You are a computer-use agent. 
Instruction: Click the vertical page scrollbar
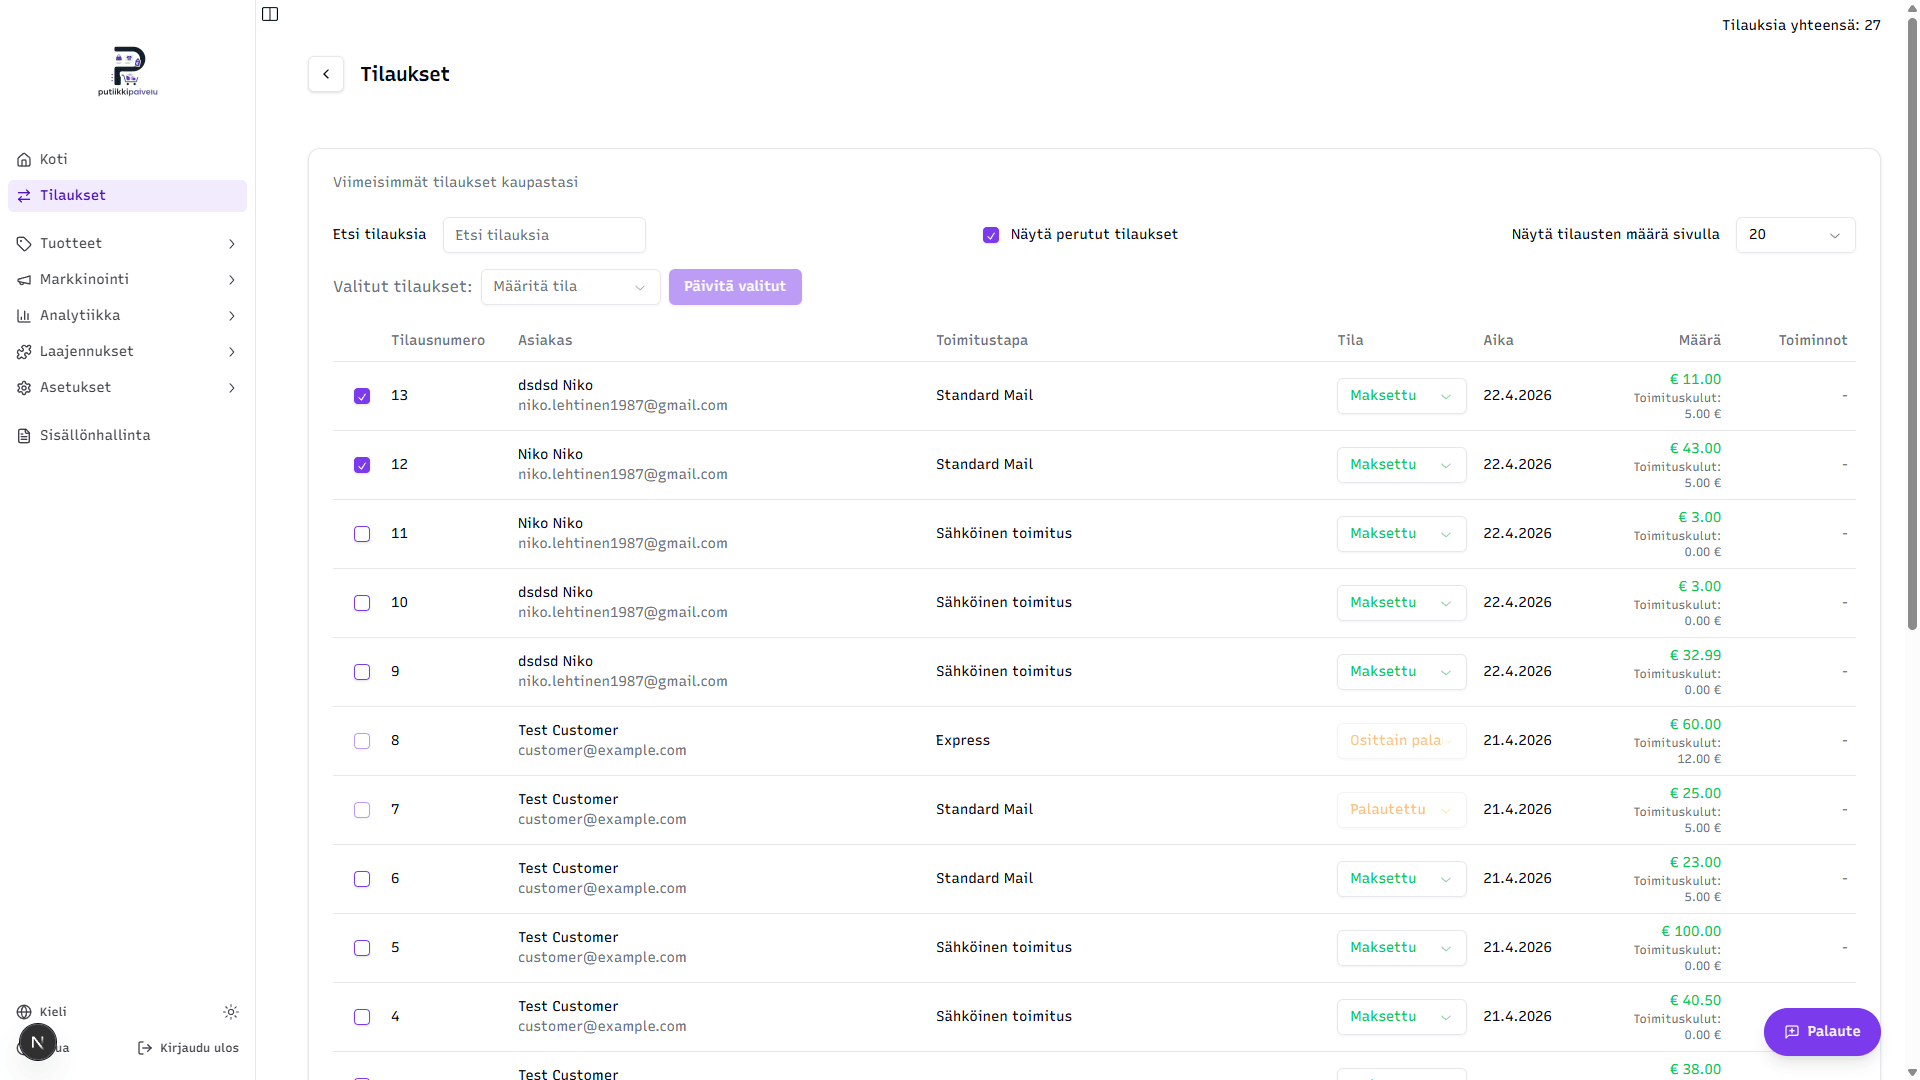click(x=1912, y=320)
